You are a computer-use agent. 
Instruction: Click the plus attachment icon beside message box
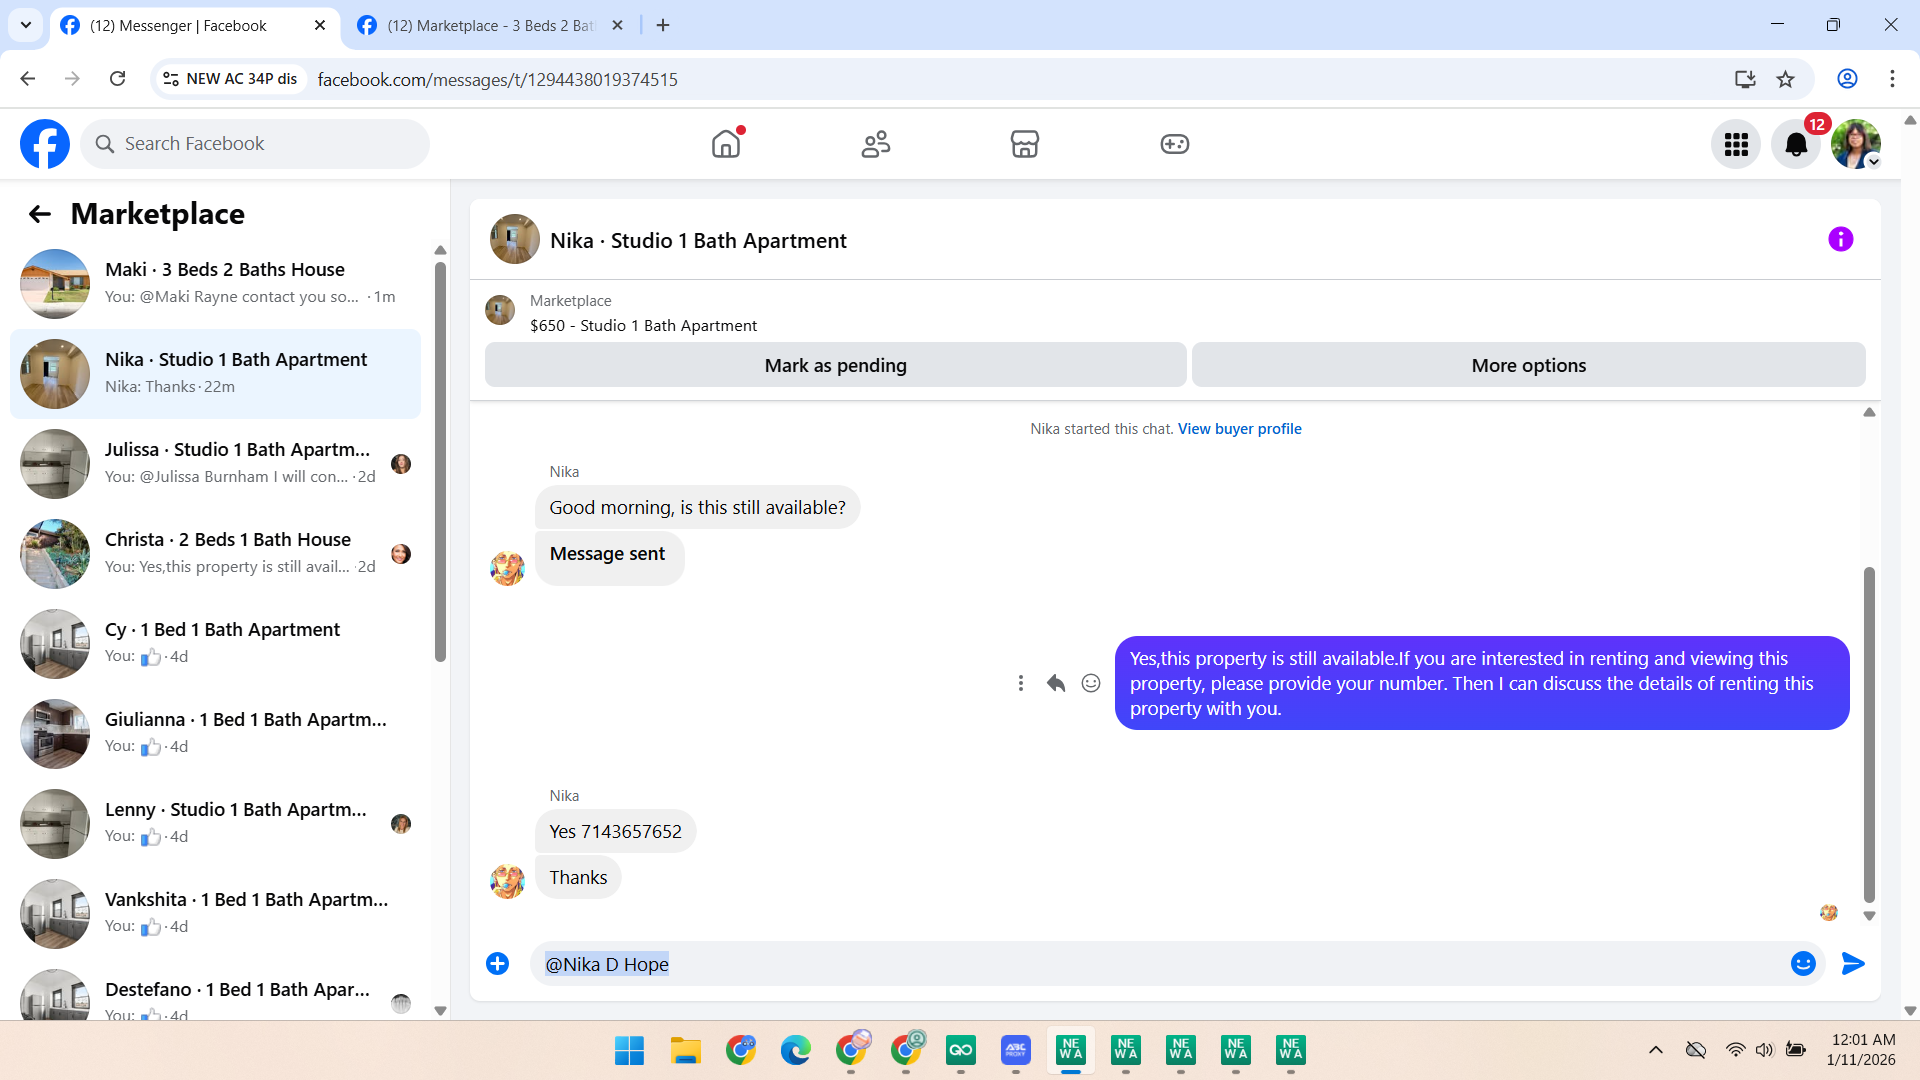point(497,963)
